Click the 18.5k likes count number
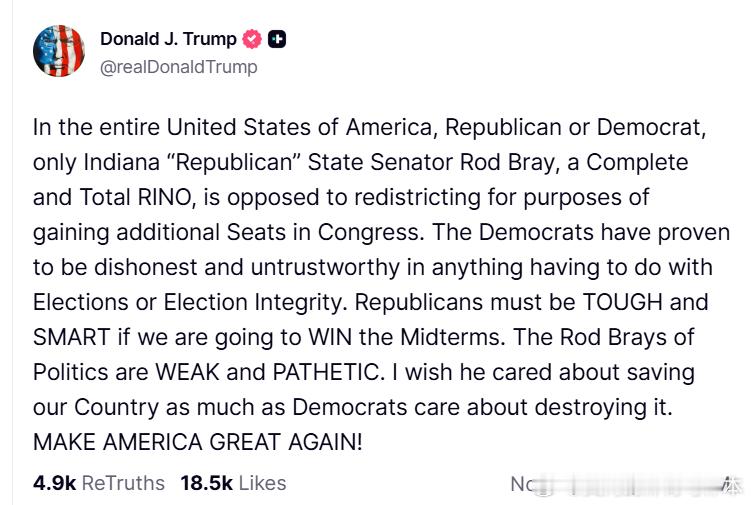 206,483
